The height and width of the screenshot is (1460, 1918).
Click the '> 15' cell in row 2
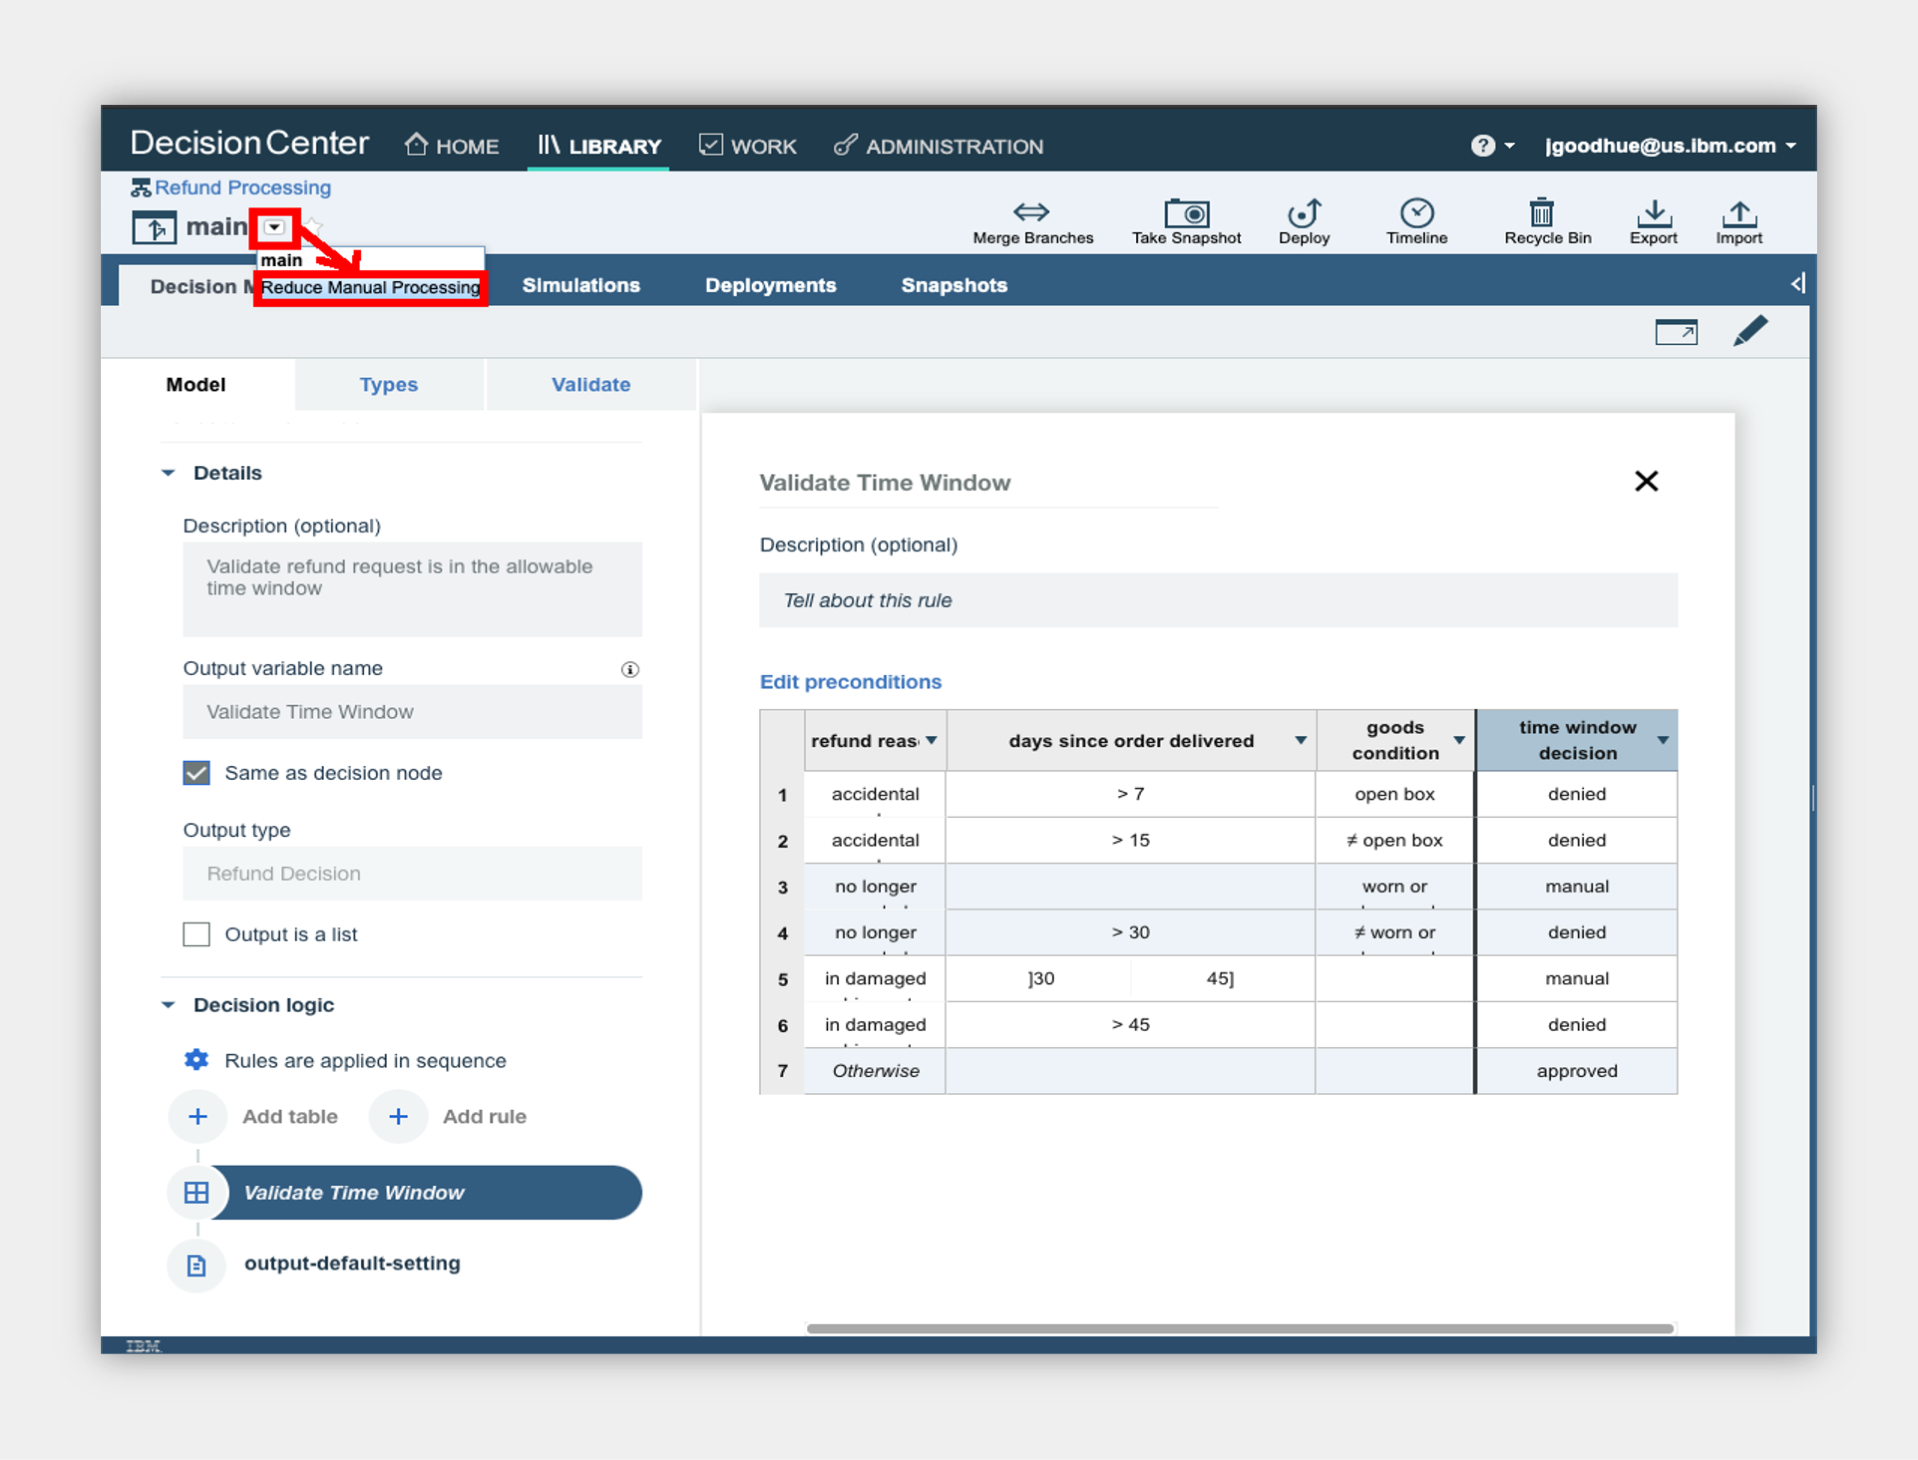(x=1130, y=840)
